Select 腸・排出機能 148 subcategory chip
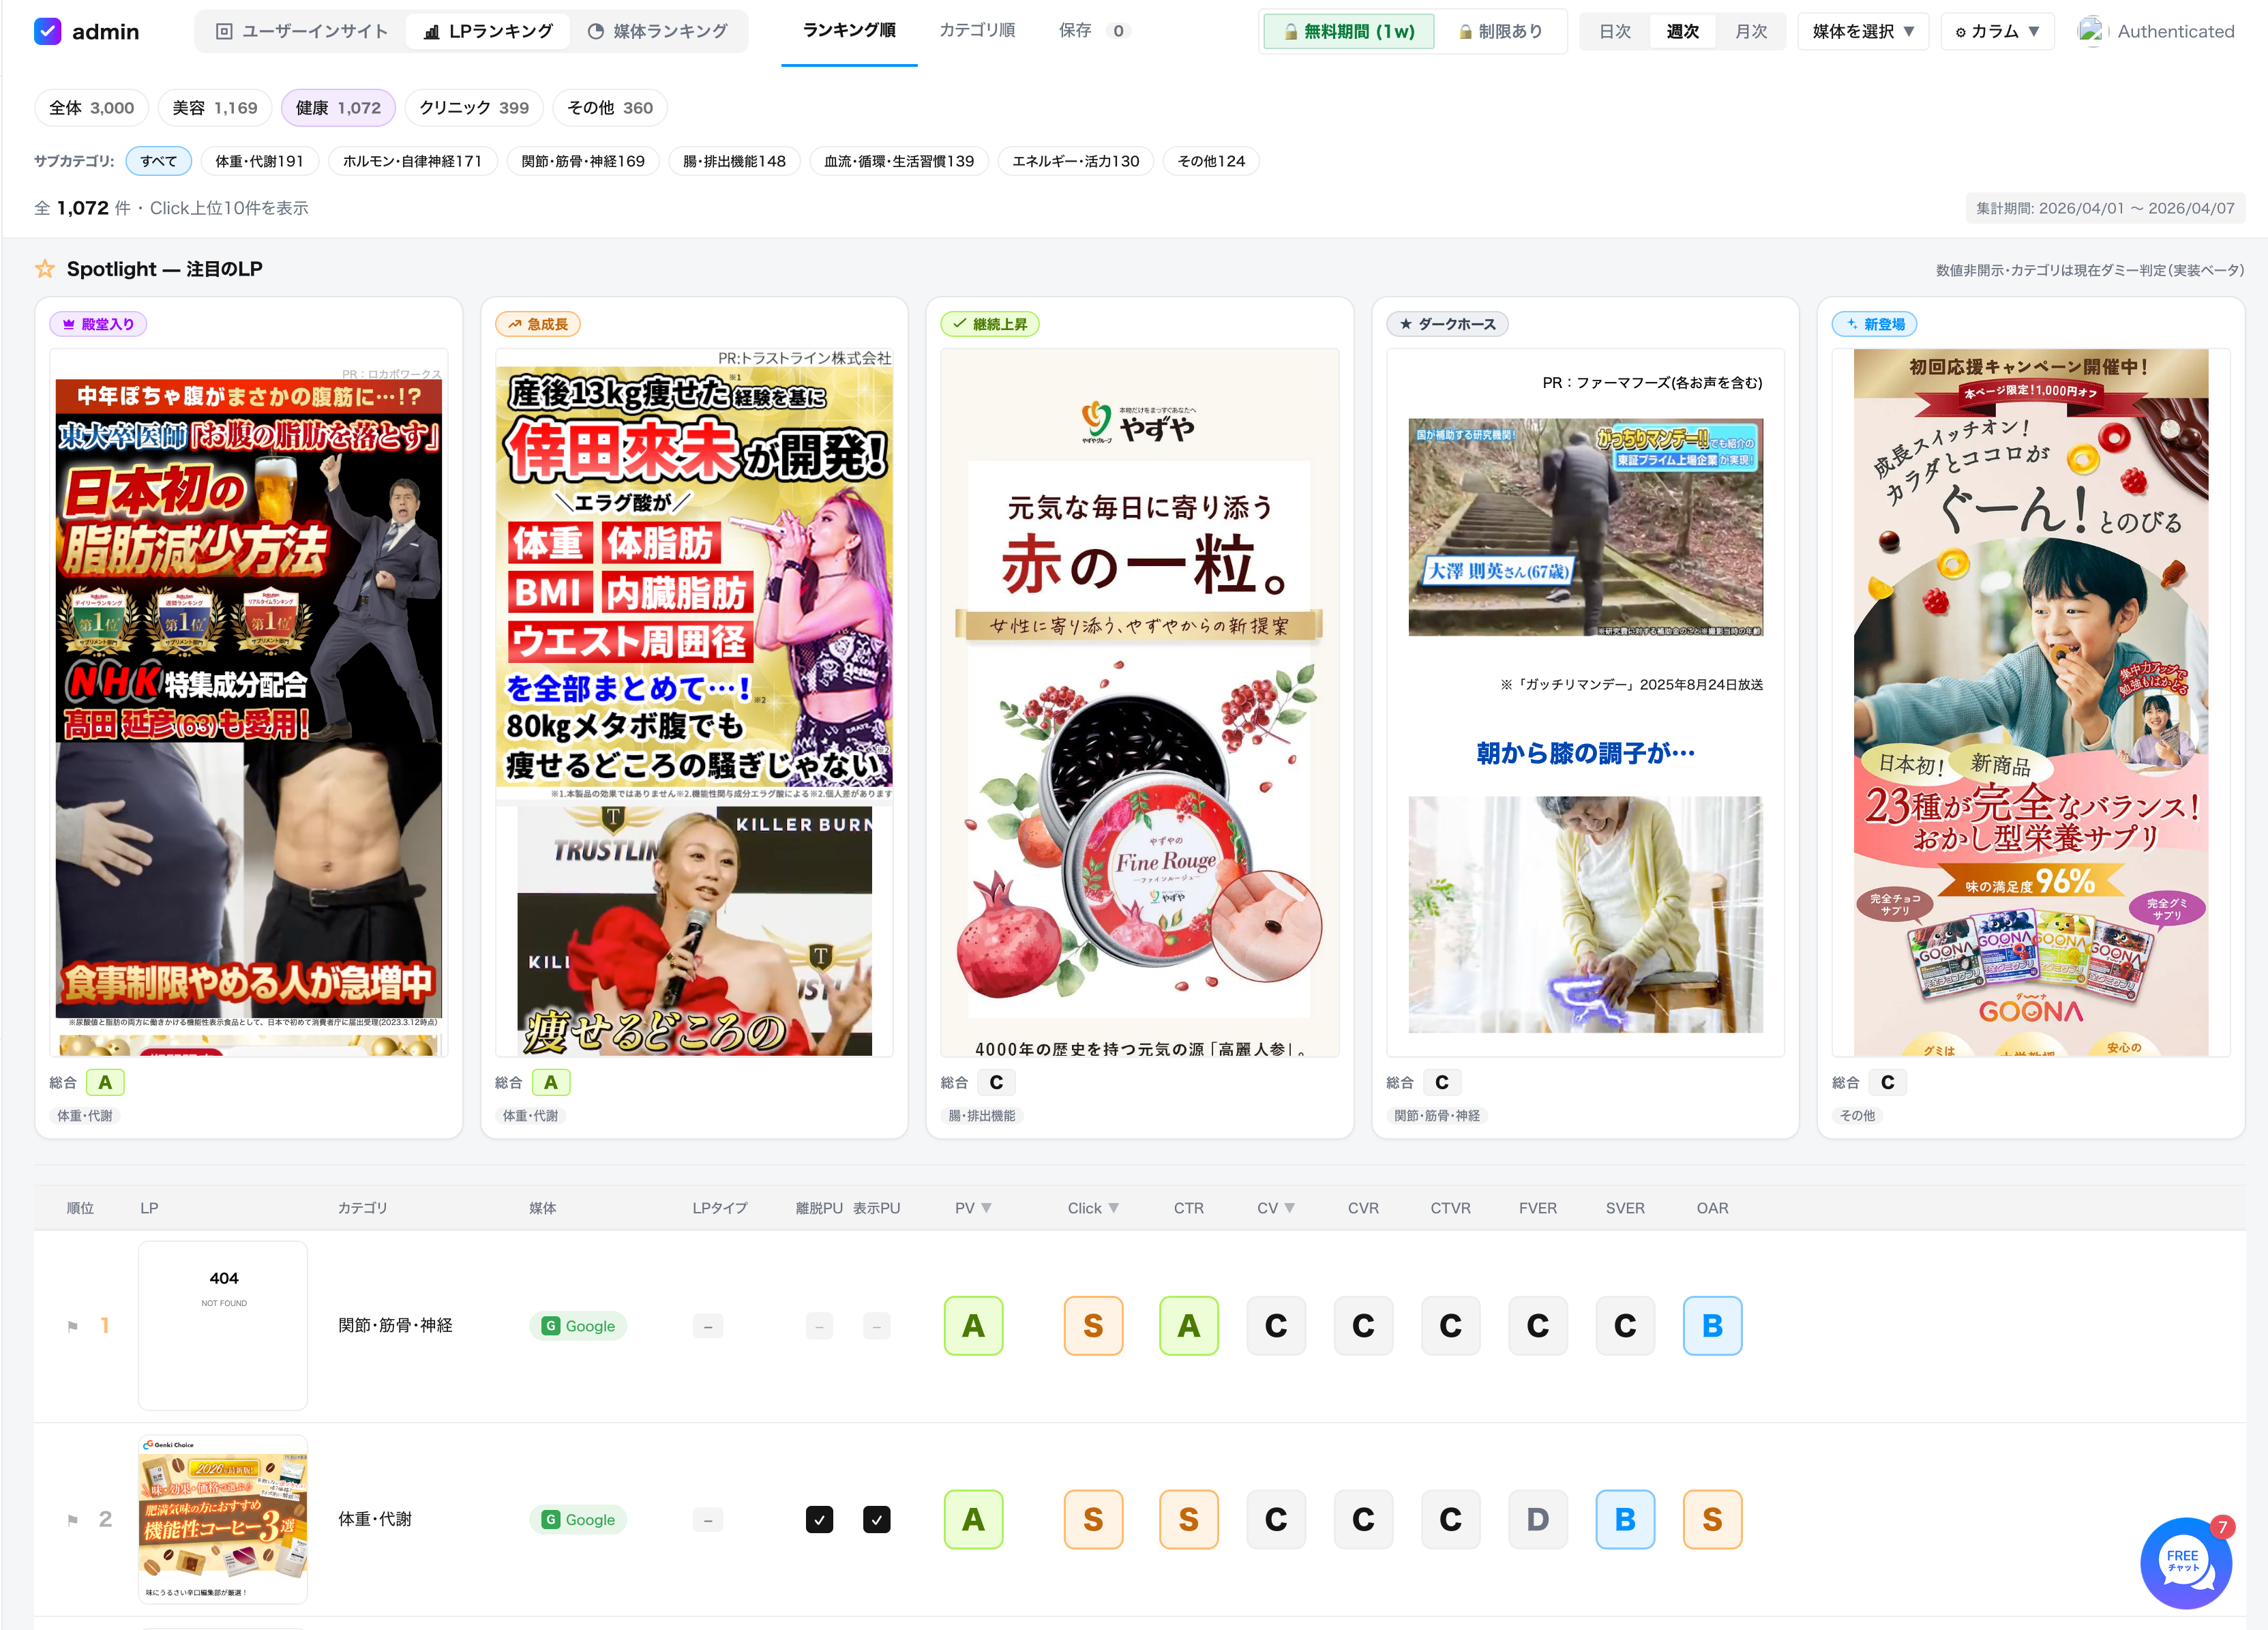2268x1630 pixels. (x=734, y=161)
